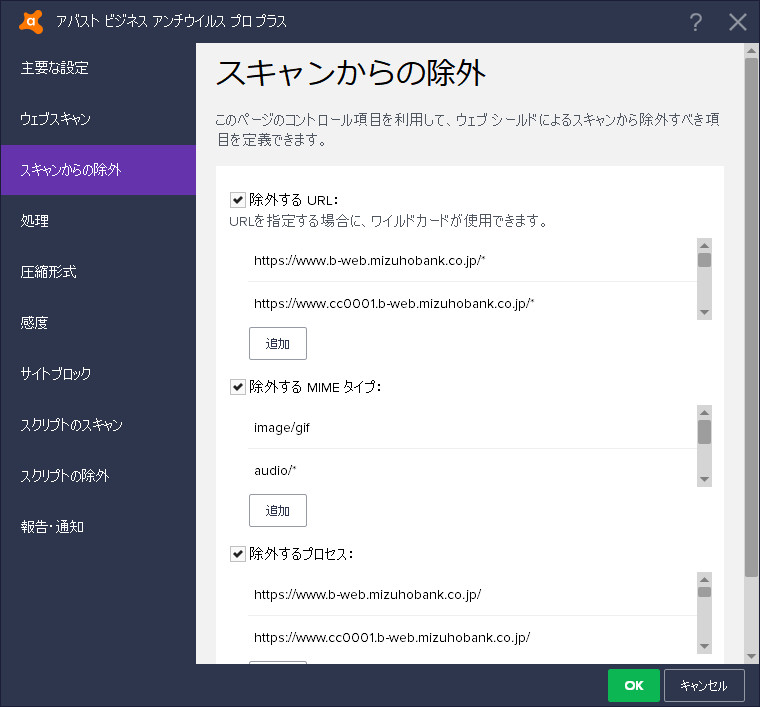Click 追加 under the URL exclusion list
This screenshot has width=760, height=707.
[x=278, y=344]
